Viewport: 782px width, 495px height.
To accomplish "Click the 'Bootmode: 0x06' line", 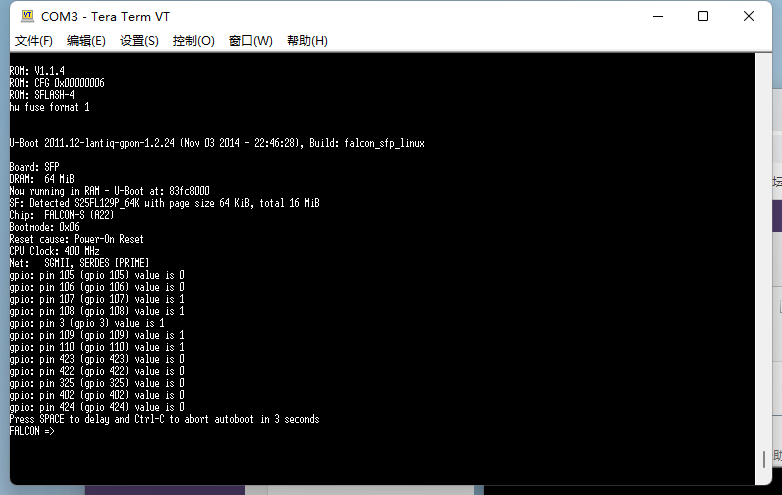I will pos(44,227).
